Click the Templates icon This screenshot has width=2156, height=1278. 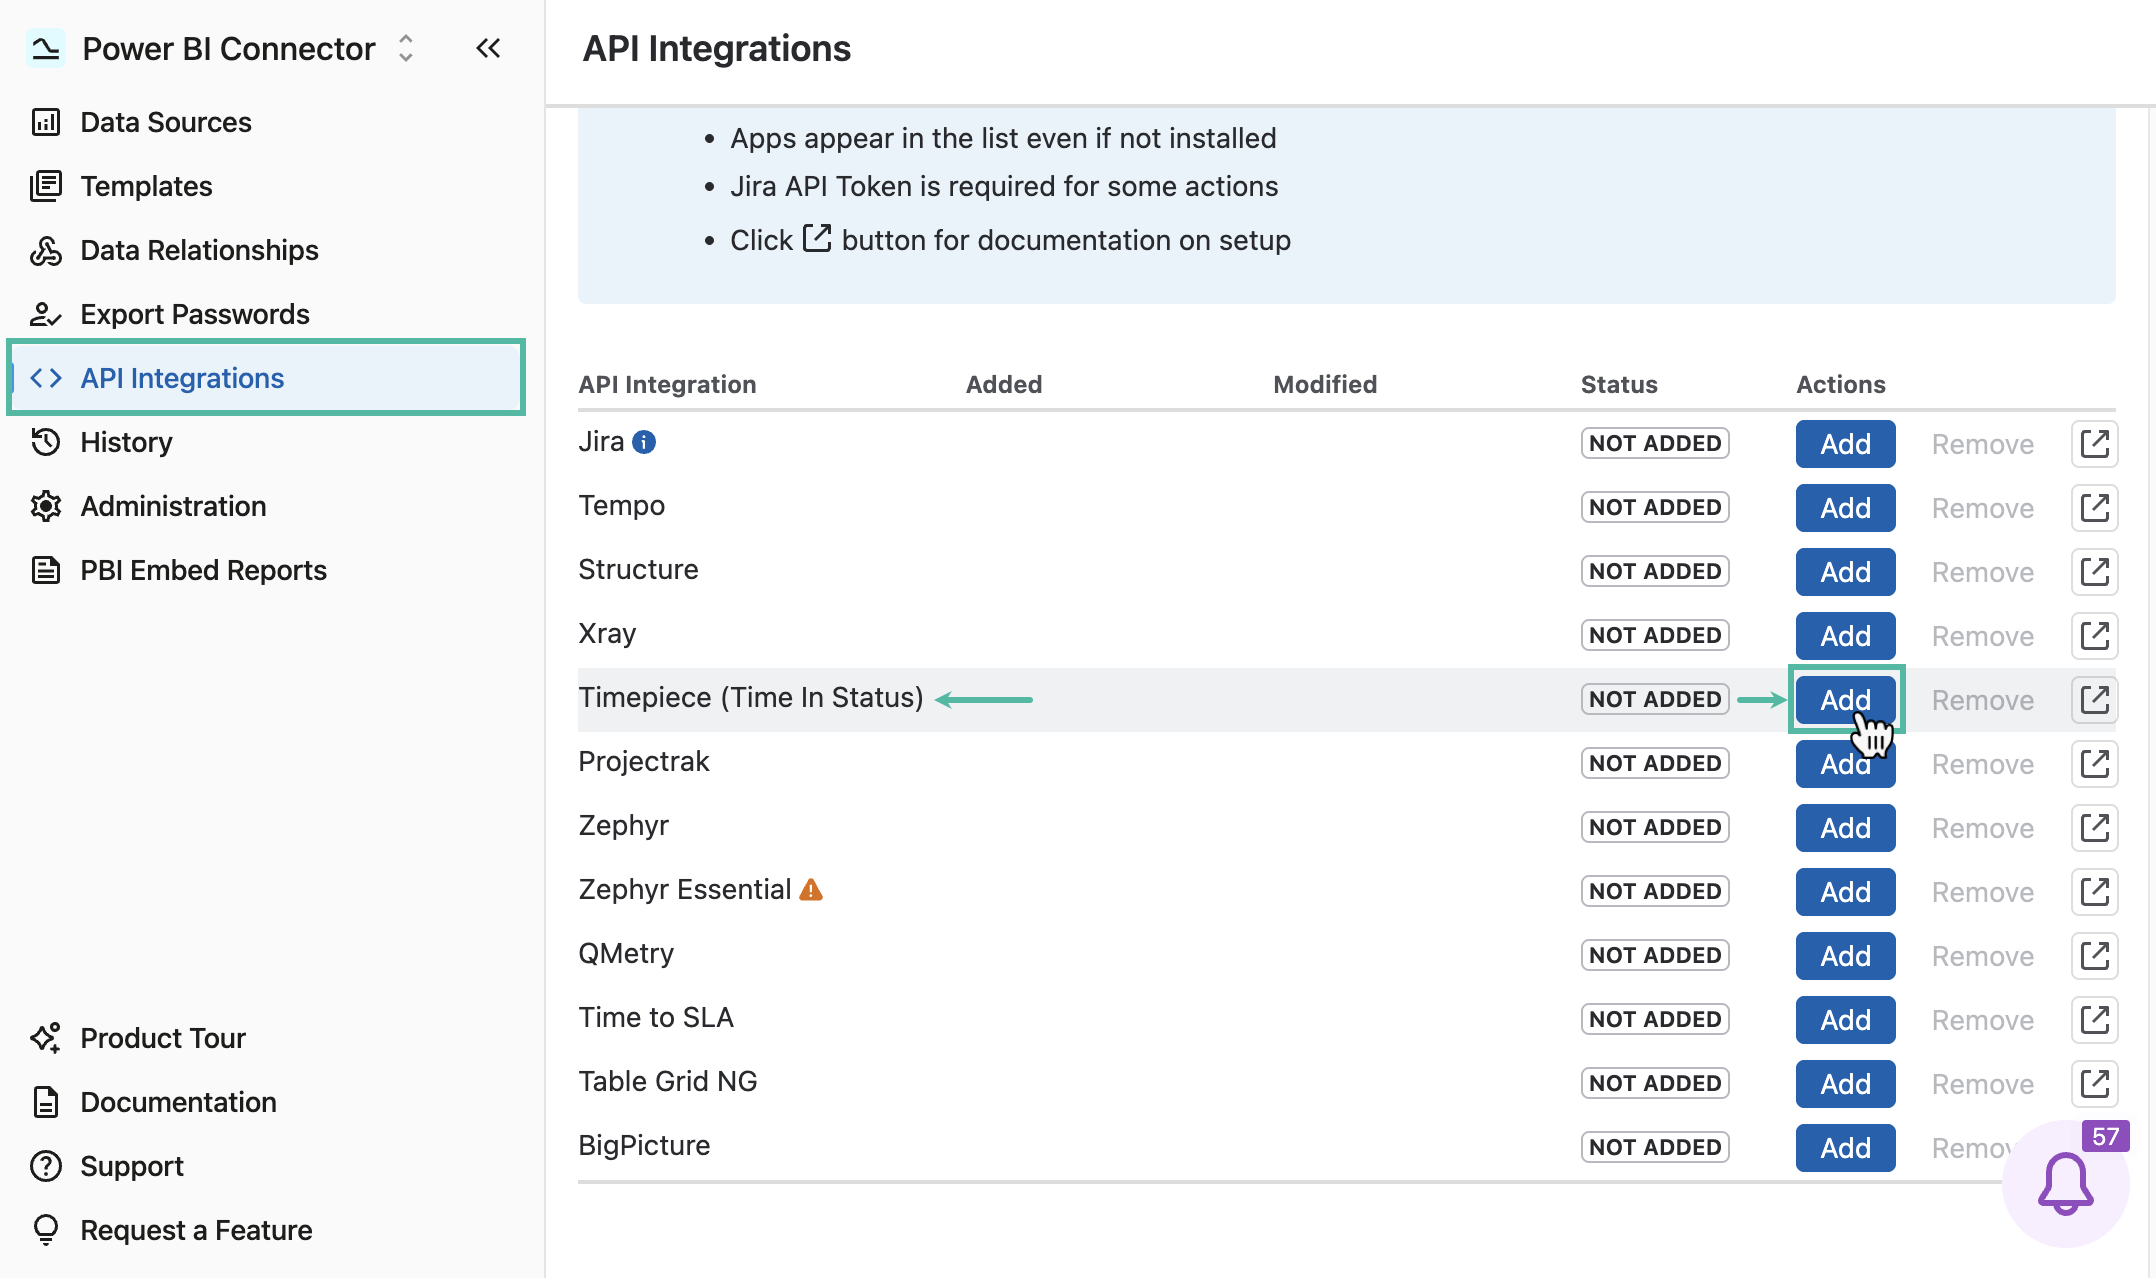point(46,186)
